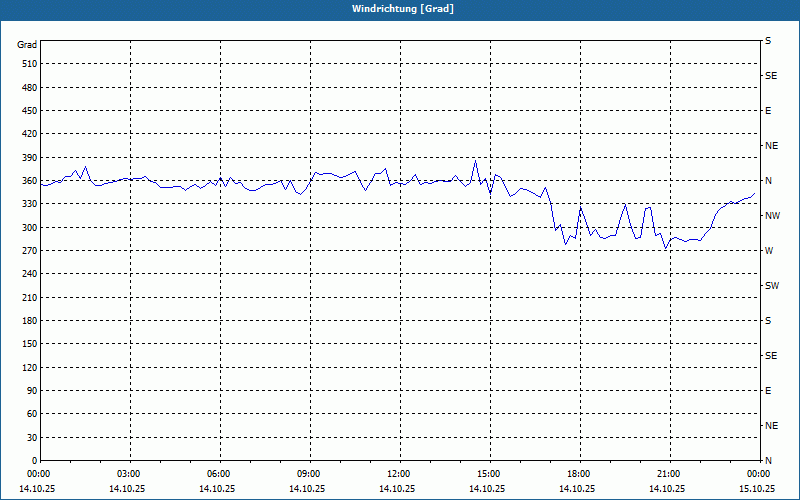Choose the 60 degree axis label
Viewport: 800px width, 500px height.
[32, 414]
